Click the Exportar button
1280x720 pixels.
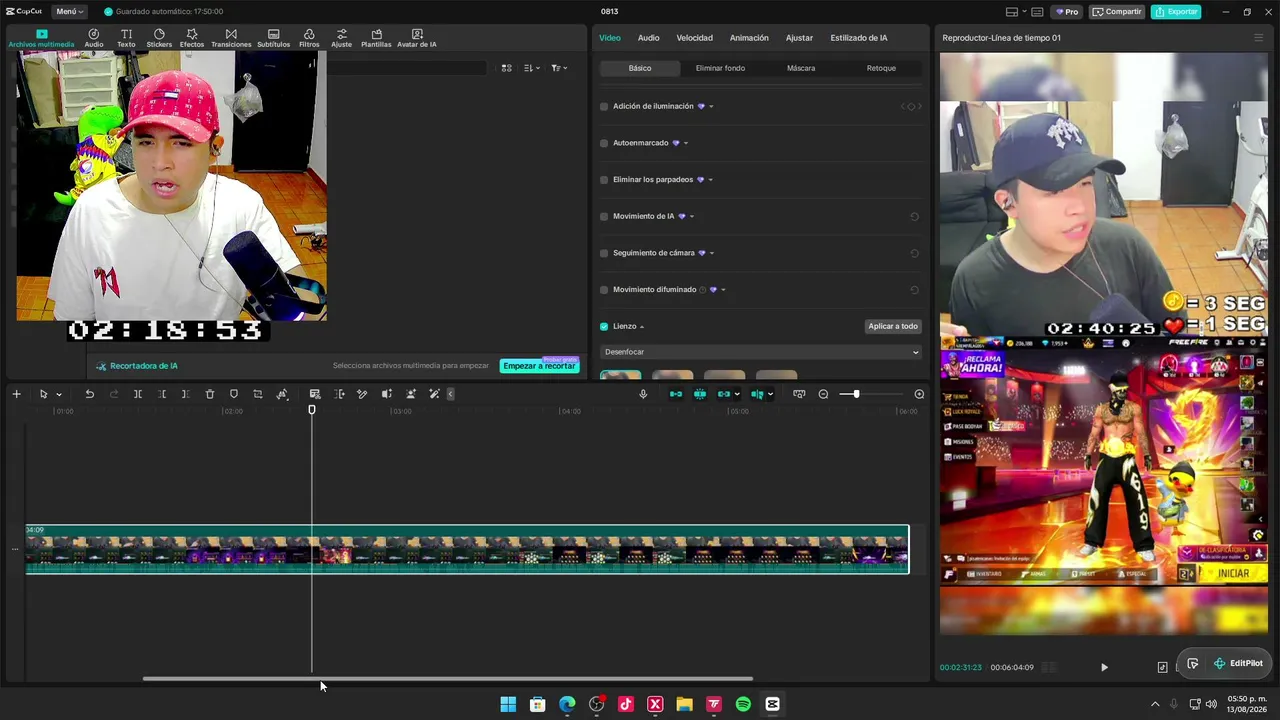coord(1176,12)
